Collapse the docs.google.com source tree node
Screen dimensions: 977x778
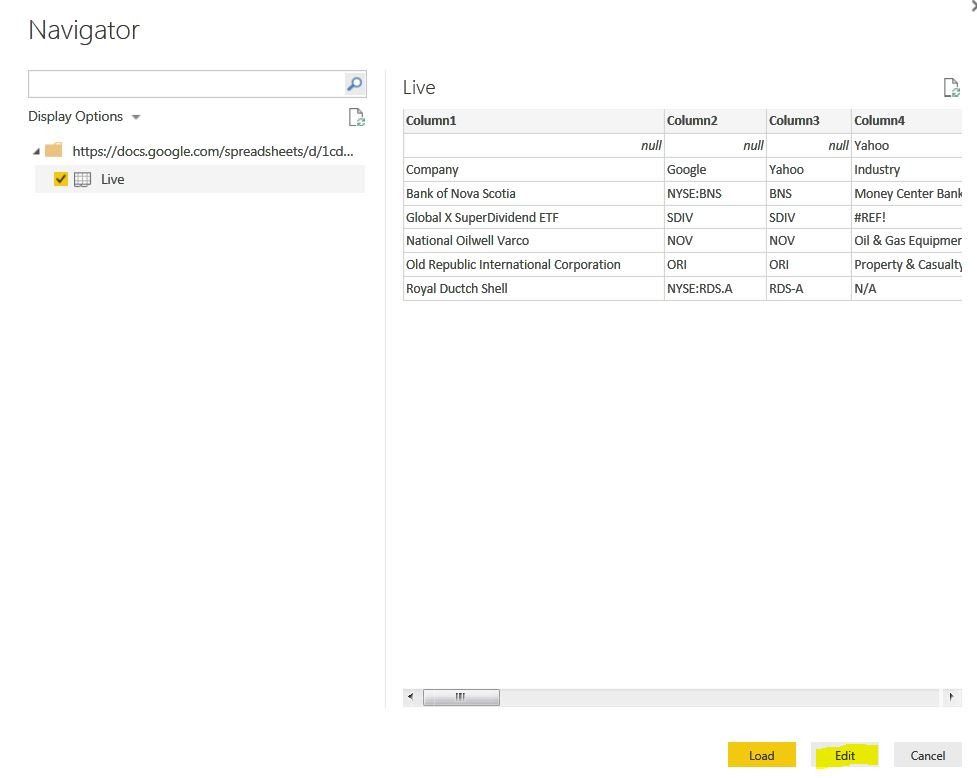(37, 152)
